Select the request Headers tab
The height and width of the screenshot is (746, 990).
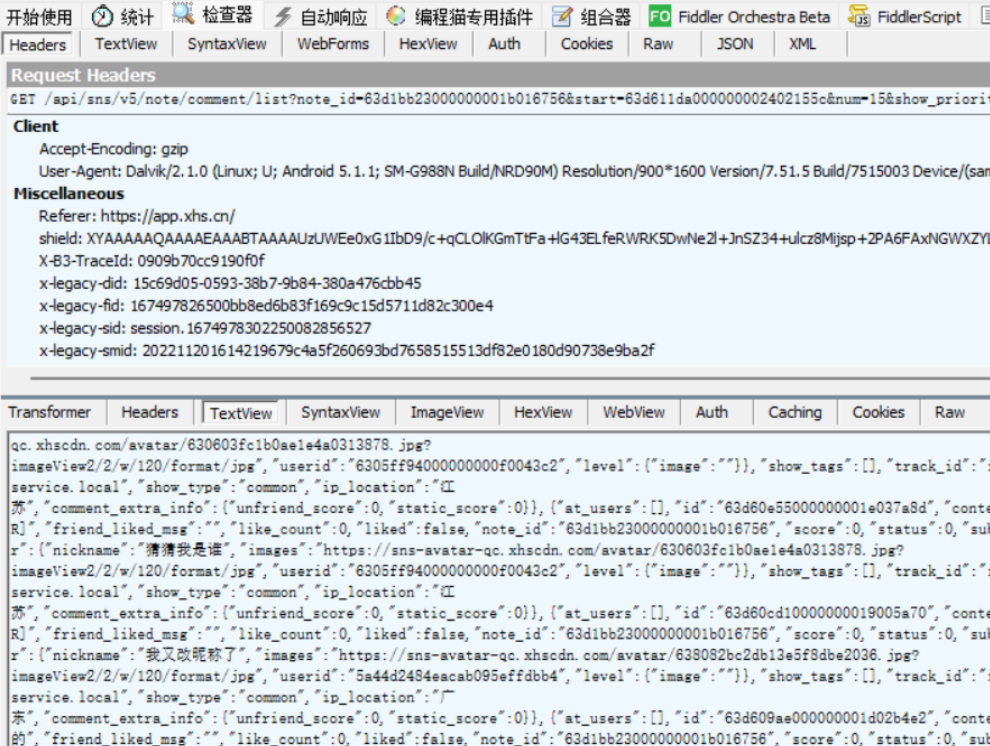(x=38, y=45)
